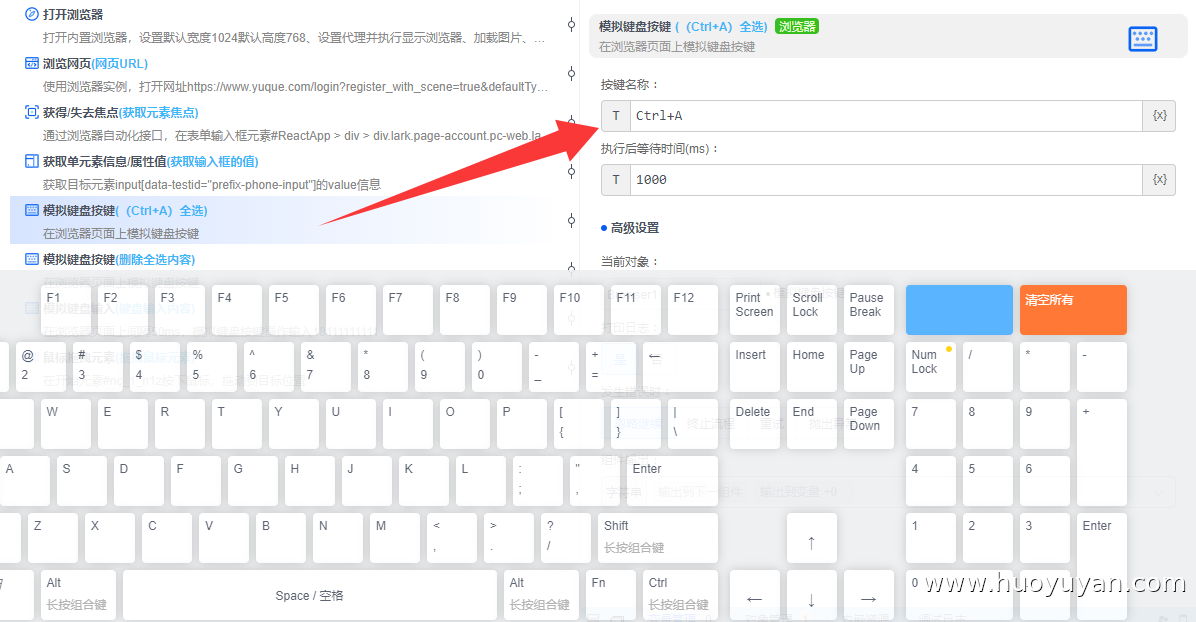The width and height of the screenshot is (1196, 622).
Task: Click the letter M key
Action: click(x=394, y=538)
